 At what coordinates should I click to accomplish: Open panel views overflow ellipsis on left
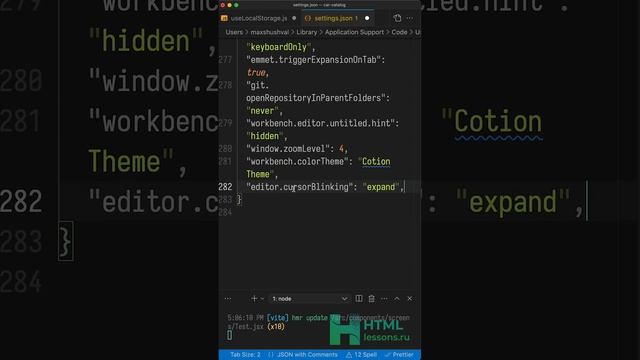(x=228, y=299)
